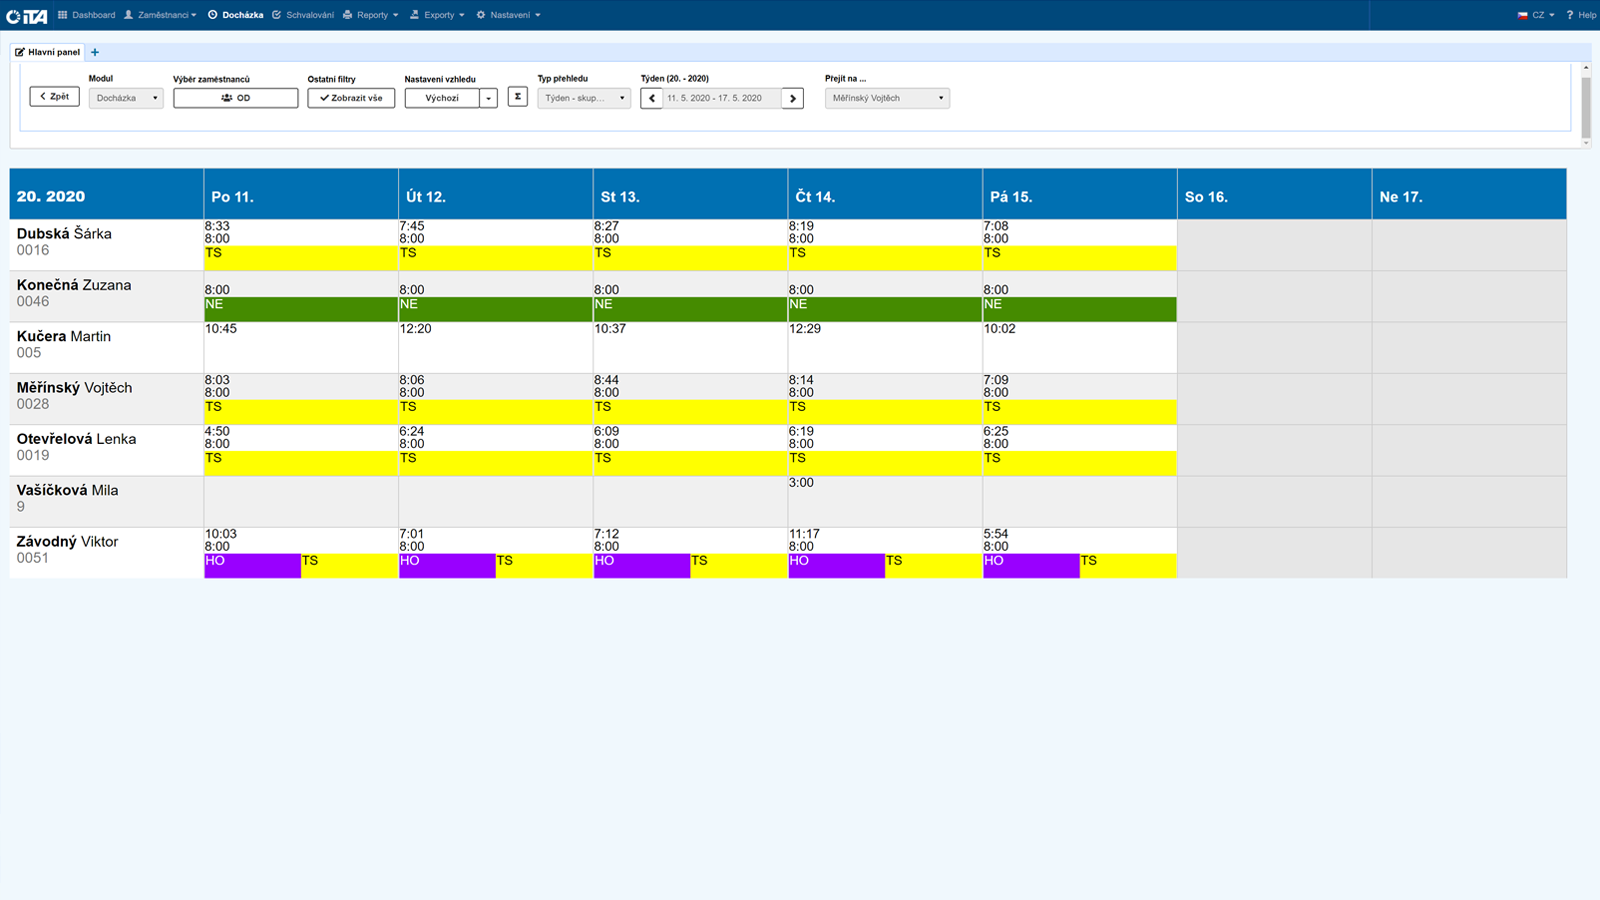
Task: Open the Reporty menu
Action: [371, 15]
